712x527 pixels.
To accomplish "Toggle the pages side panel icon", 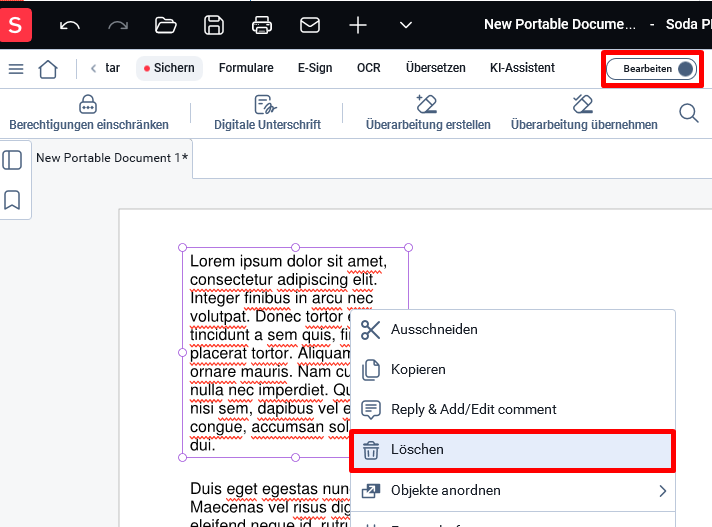I will pyautogui.click(x=12, y=160).
